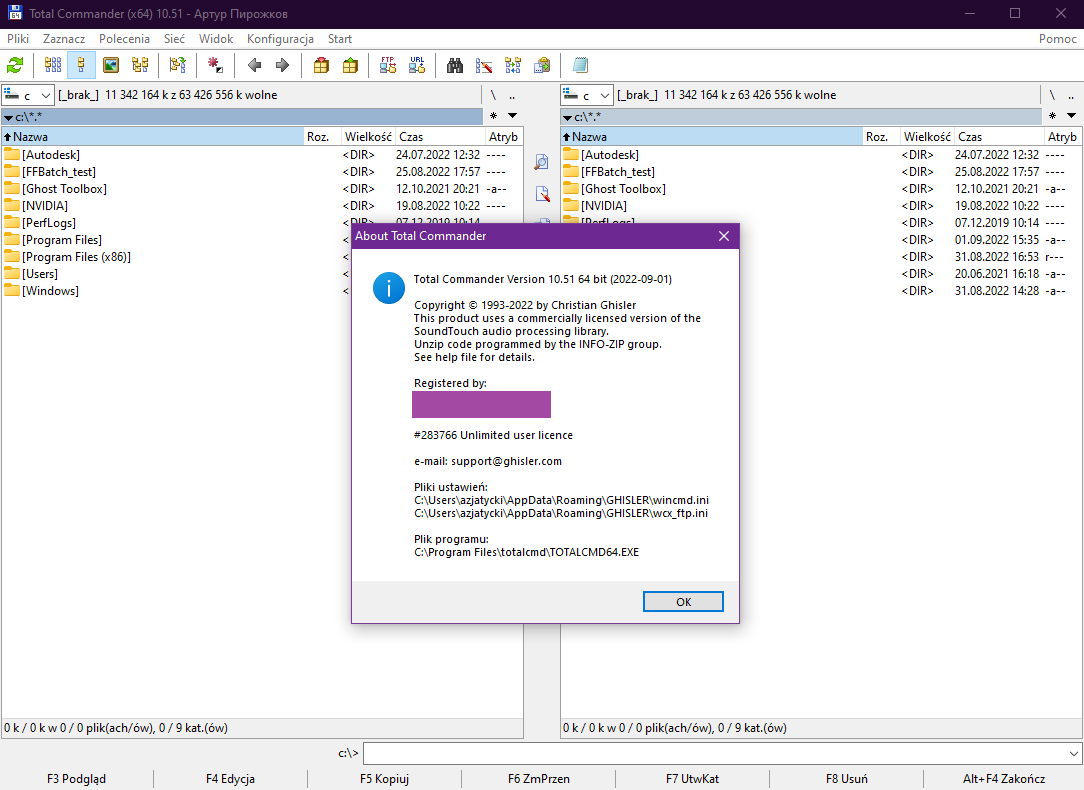Click the multi-rename tool icon
Viewport: 1084px width, 790px height.
(484, 66)
